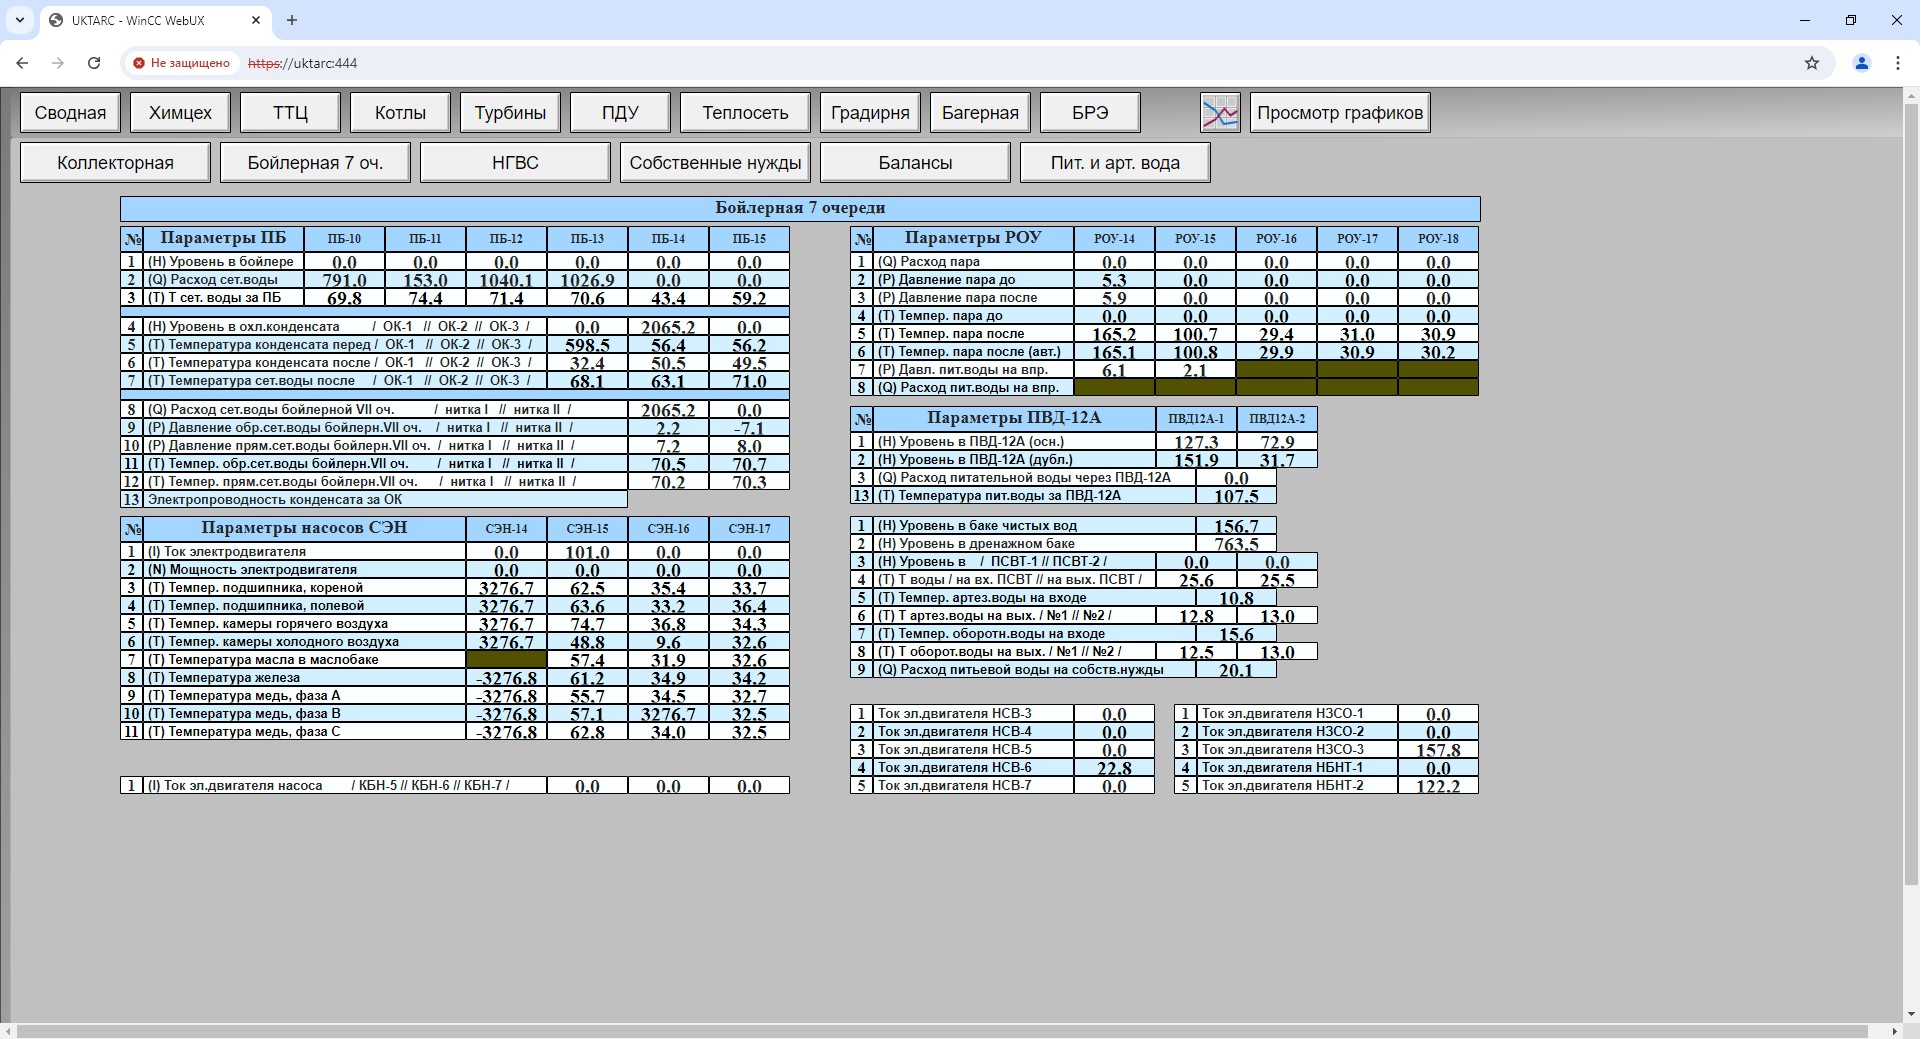This screenshot has width=1921, height=1039.
Task: Open the Котлы section
Action: coord(400,113)
